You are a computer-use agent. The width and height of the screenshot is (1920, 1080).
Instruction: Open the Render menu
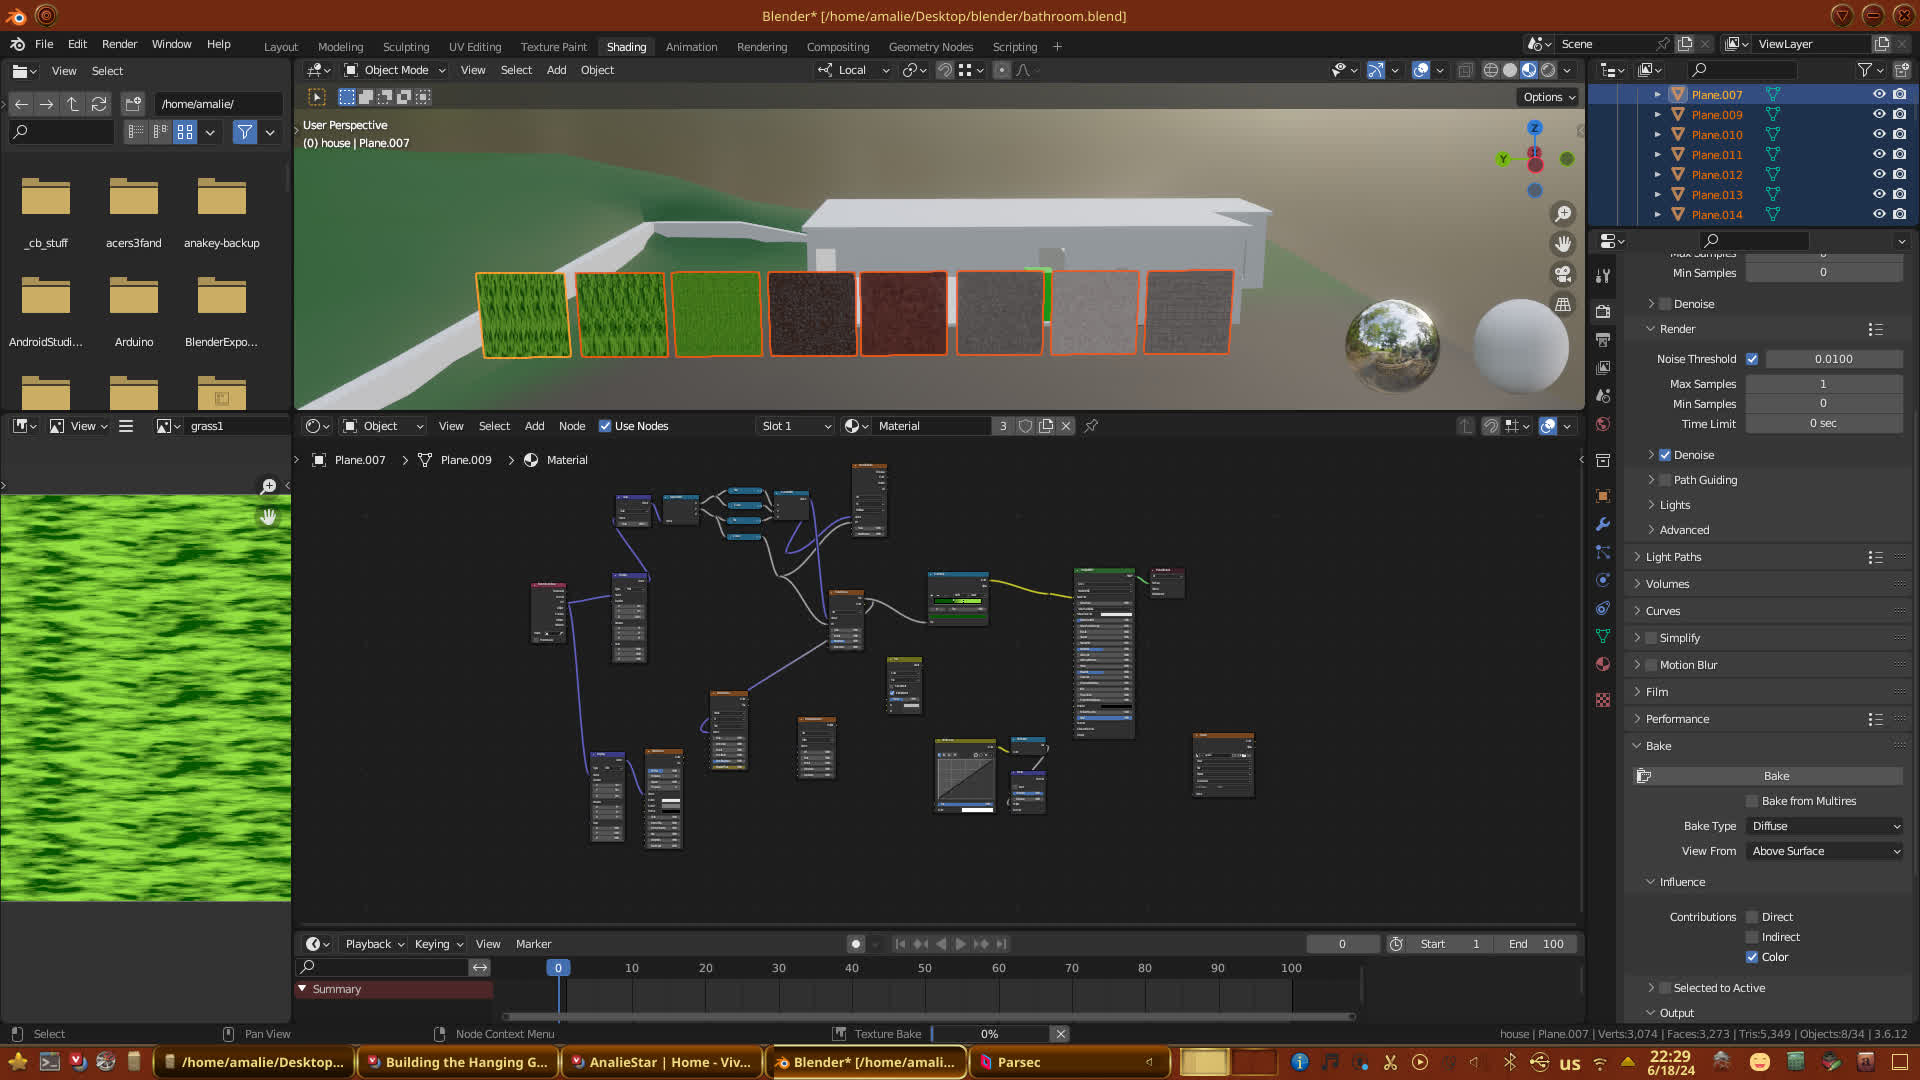[119, 44]
